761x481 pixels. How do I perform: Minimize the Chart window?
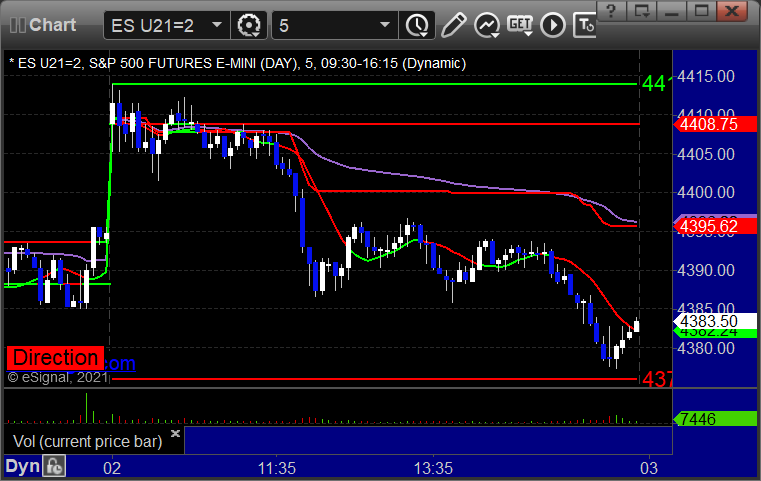672,11
